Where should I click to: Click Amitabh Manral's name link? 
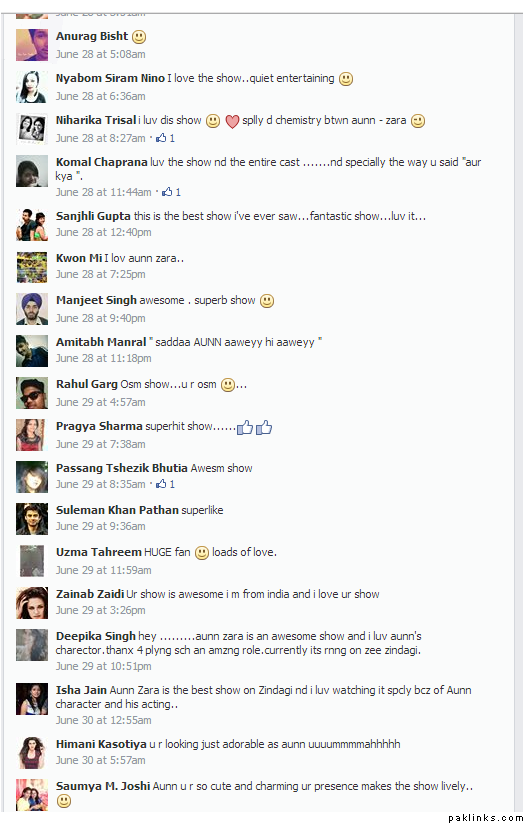tap(101, 342)
